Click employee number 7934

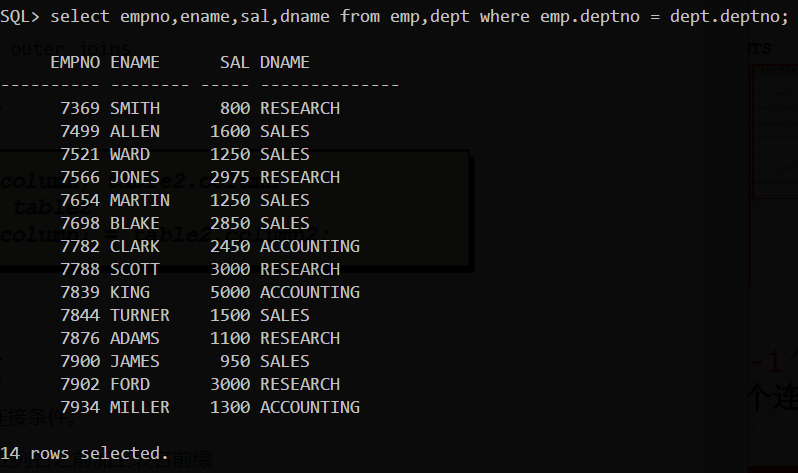80,407
